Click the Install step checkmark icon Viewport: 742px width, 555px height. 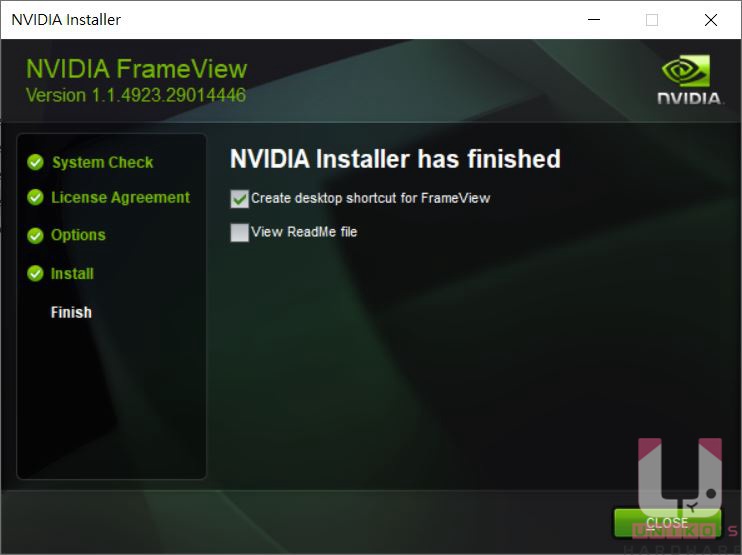click(x=35, y=273)
